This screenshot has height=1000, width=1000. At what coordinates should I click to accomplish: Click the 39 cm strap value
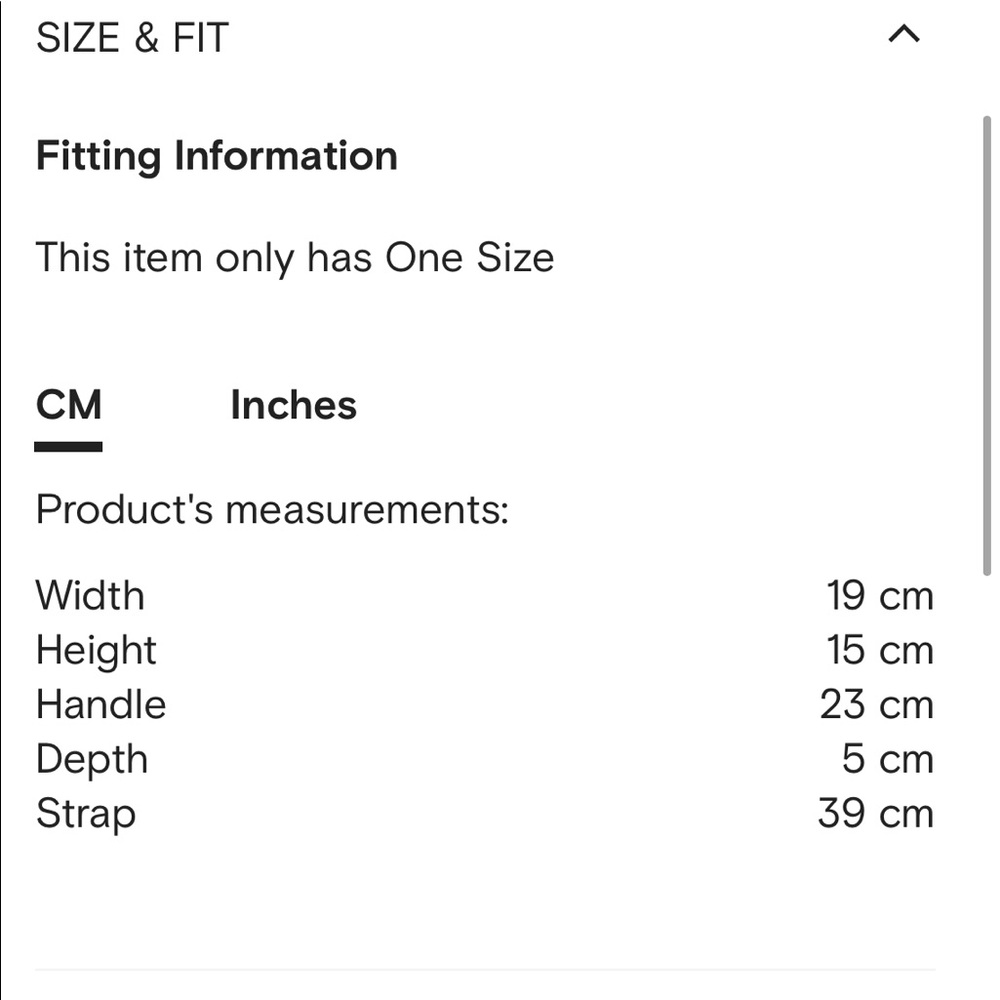875,813
